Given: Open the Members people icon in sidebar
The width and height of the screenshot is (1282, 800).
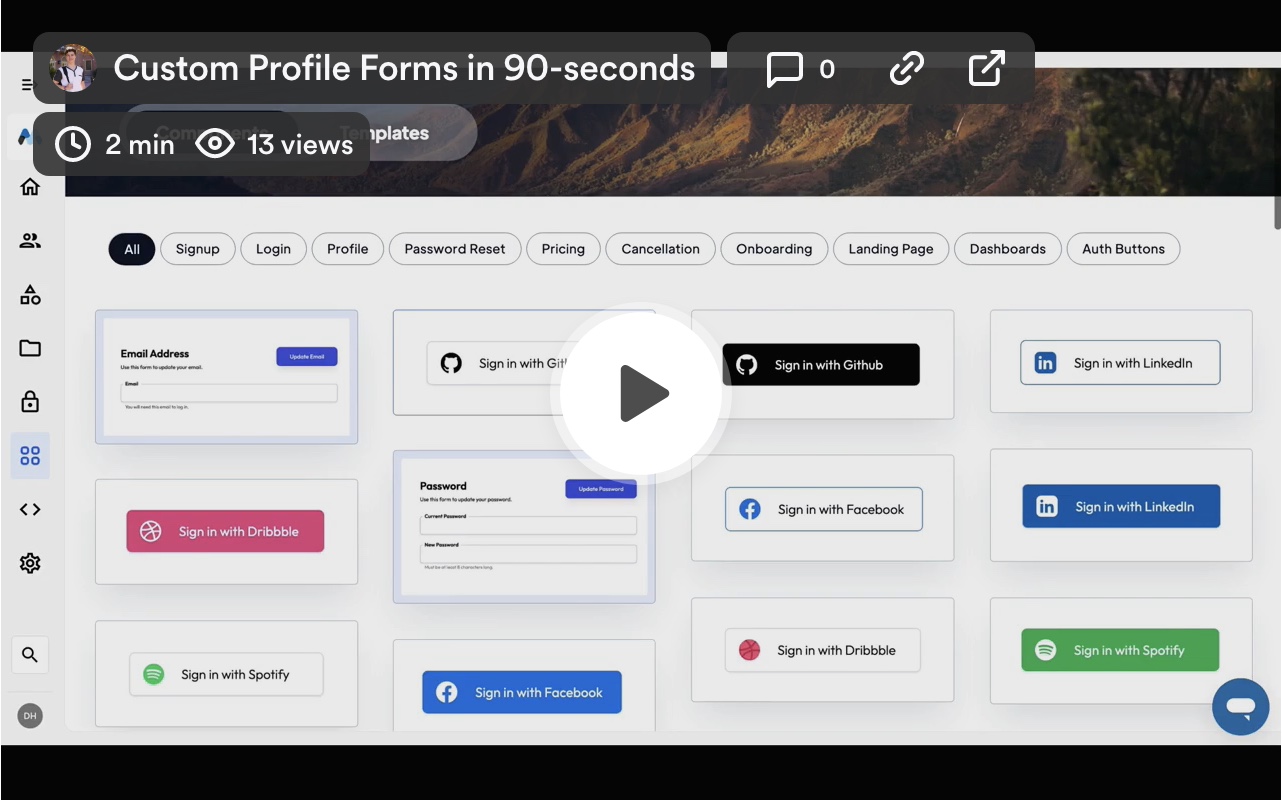Looking at the screenshot, I should (30, 241).
